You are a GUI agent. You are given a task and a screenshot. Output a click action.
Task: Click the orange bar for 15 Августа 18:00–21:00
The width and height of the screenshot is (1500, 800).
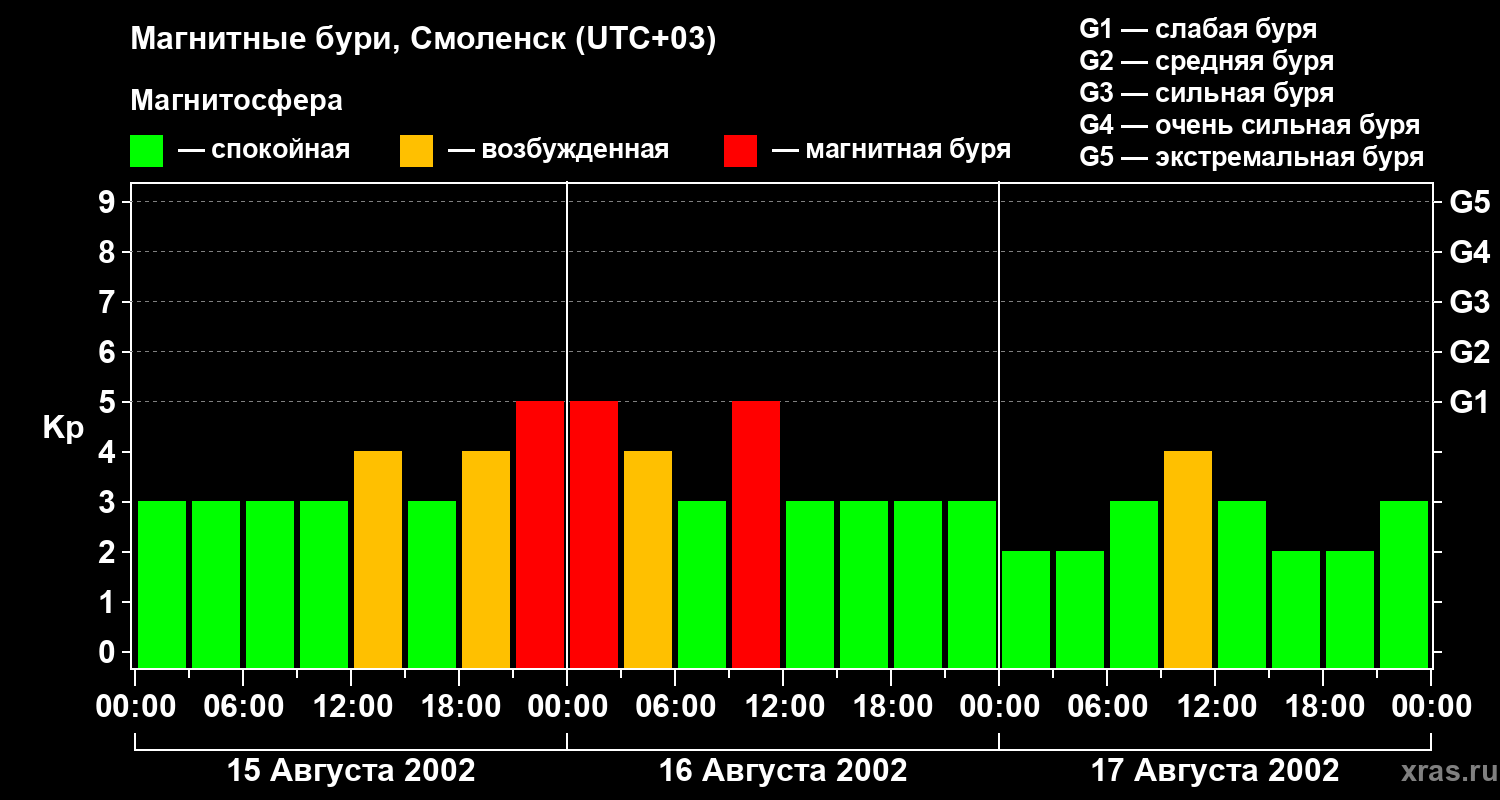486,559
